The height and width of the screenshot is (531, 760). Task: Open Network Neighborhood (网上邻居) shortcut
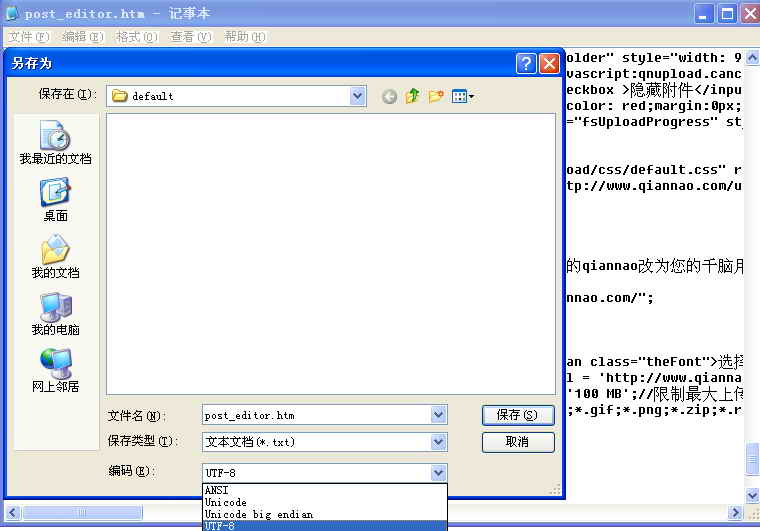coord(55,371)
